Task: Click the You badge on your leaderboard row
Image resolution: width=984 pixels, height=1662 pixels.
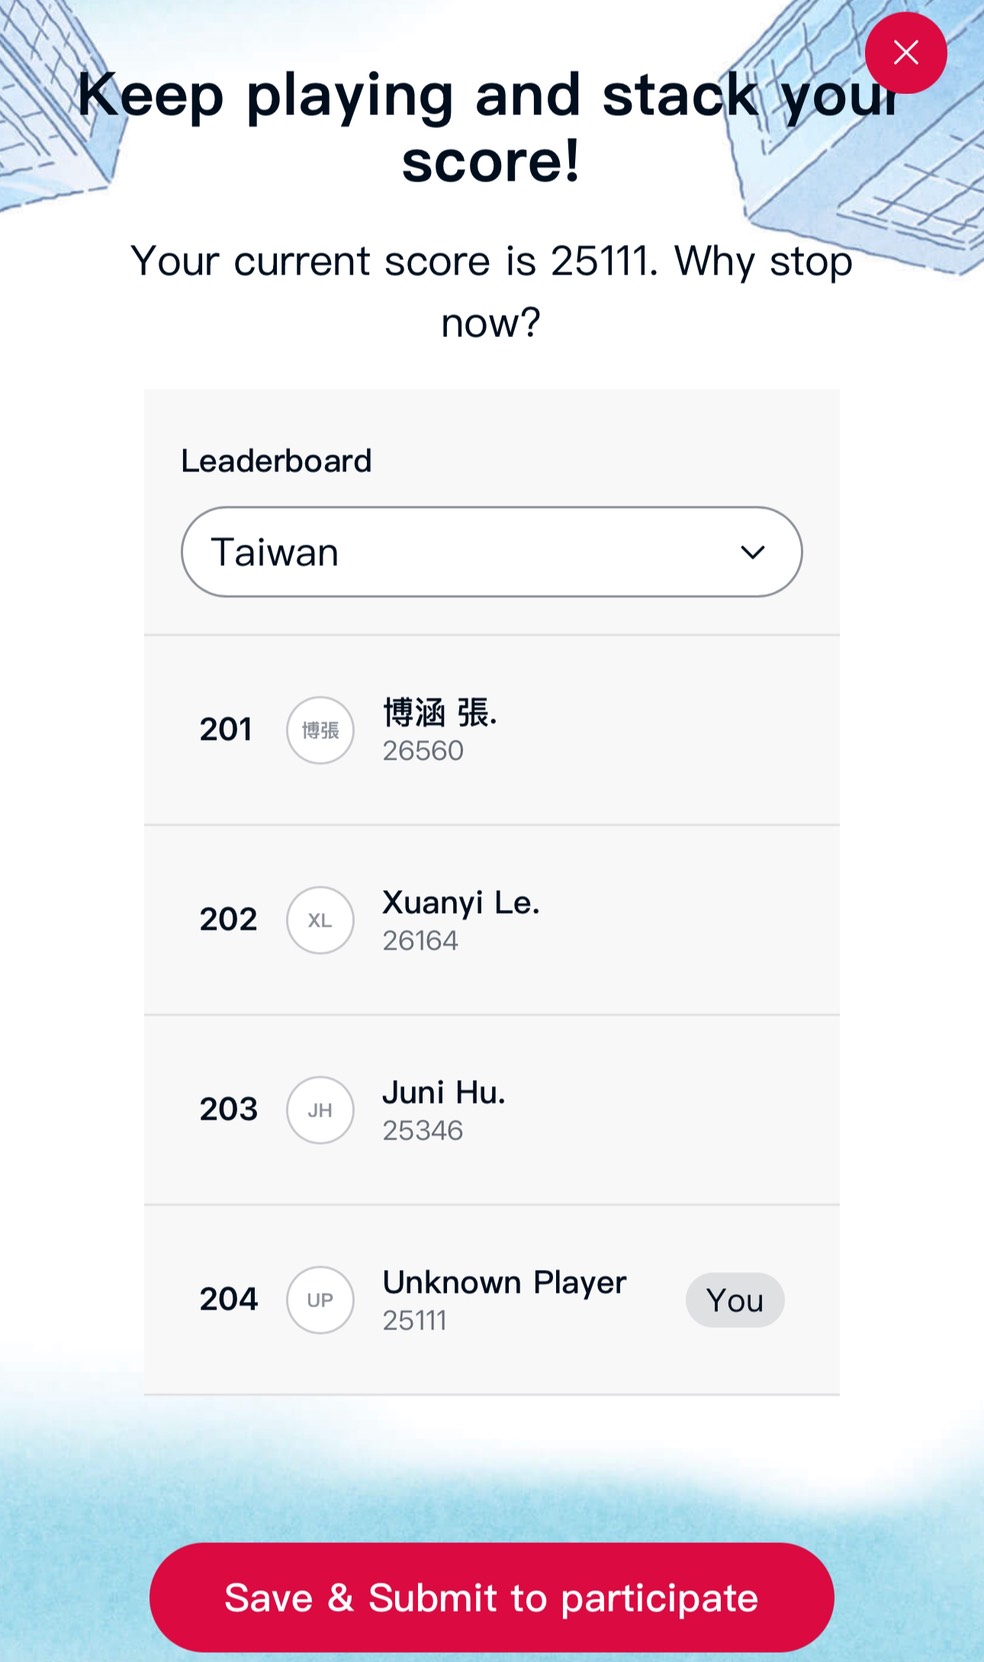Action: pyautogui.click(x=734, y=1299)
